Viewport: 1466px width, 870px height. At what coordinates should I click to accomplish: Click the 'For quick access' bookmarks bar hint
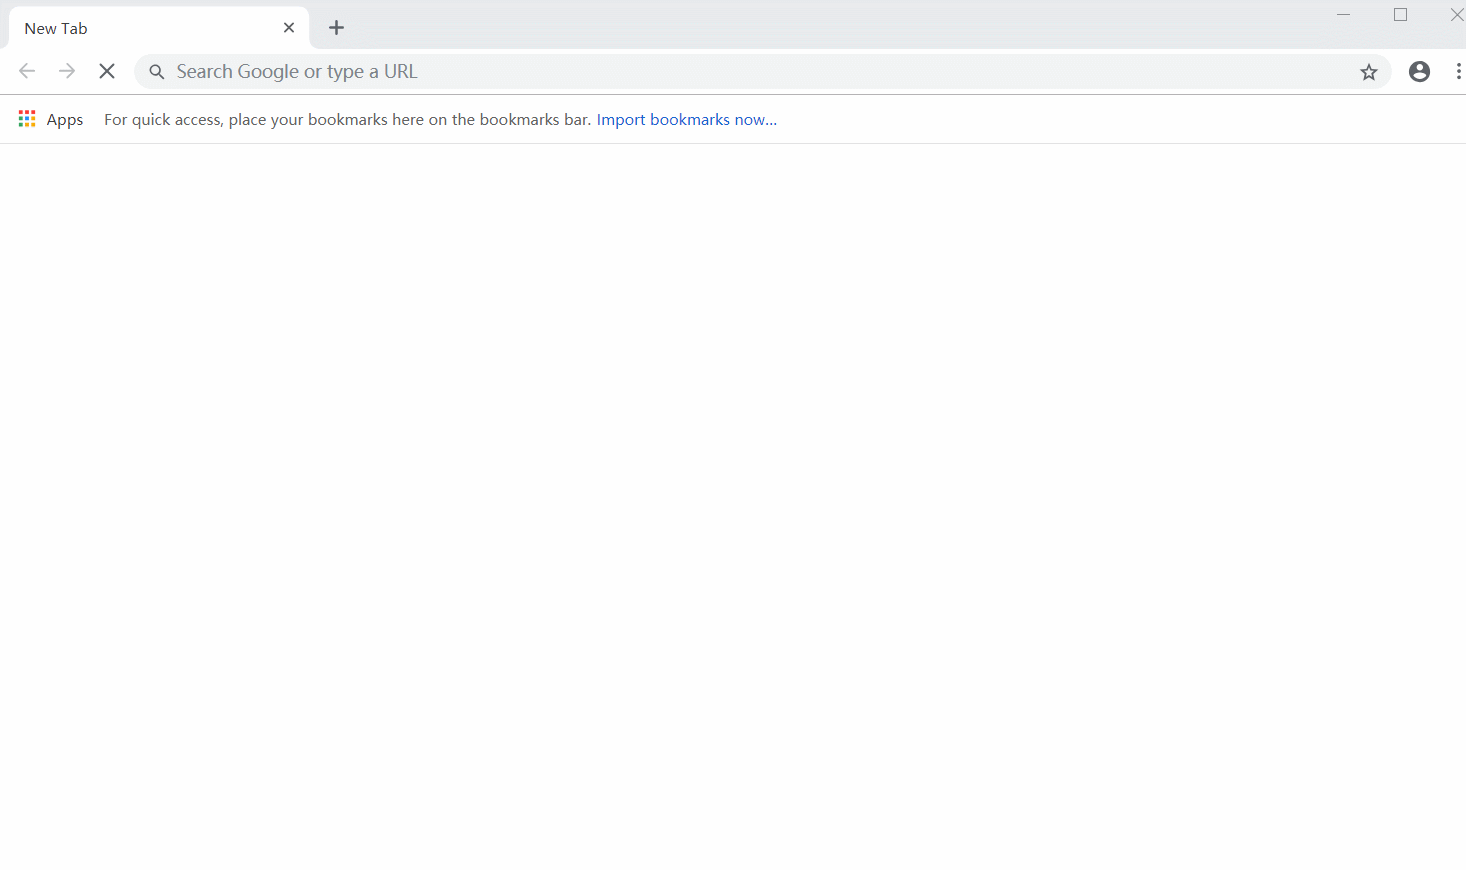347,119
